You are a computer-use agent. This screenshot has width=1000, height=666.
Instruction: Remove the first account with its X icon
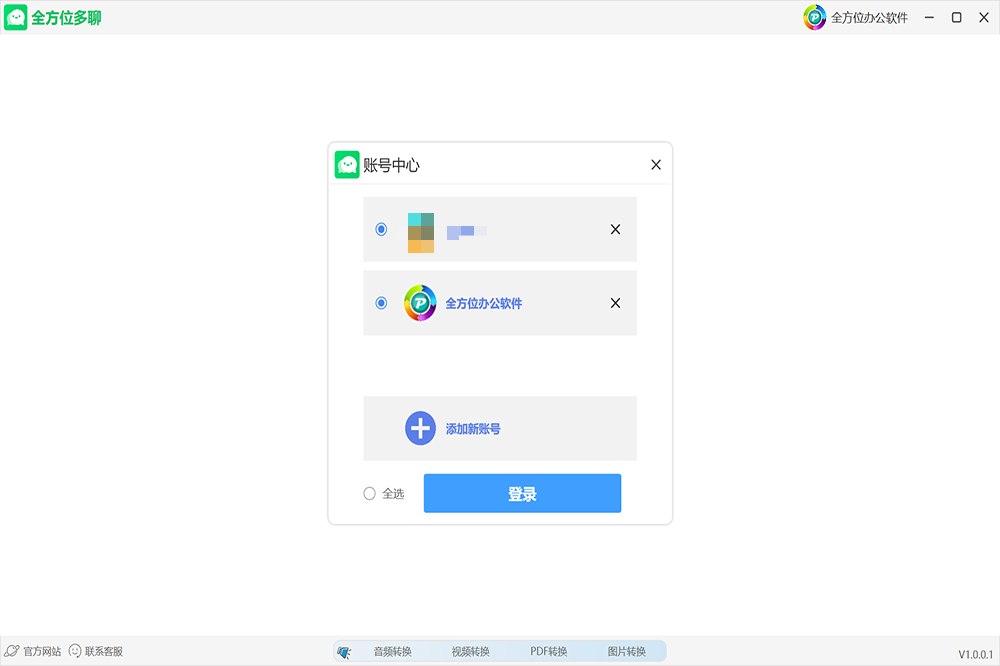coord(615,229)
